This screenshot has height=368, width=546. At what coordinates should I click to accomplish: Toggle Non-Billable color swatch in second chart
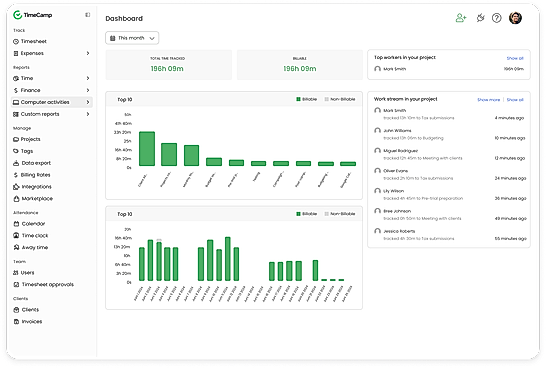coord(326,214)
